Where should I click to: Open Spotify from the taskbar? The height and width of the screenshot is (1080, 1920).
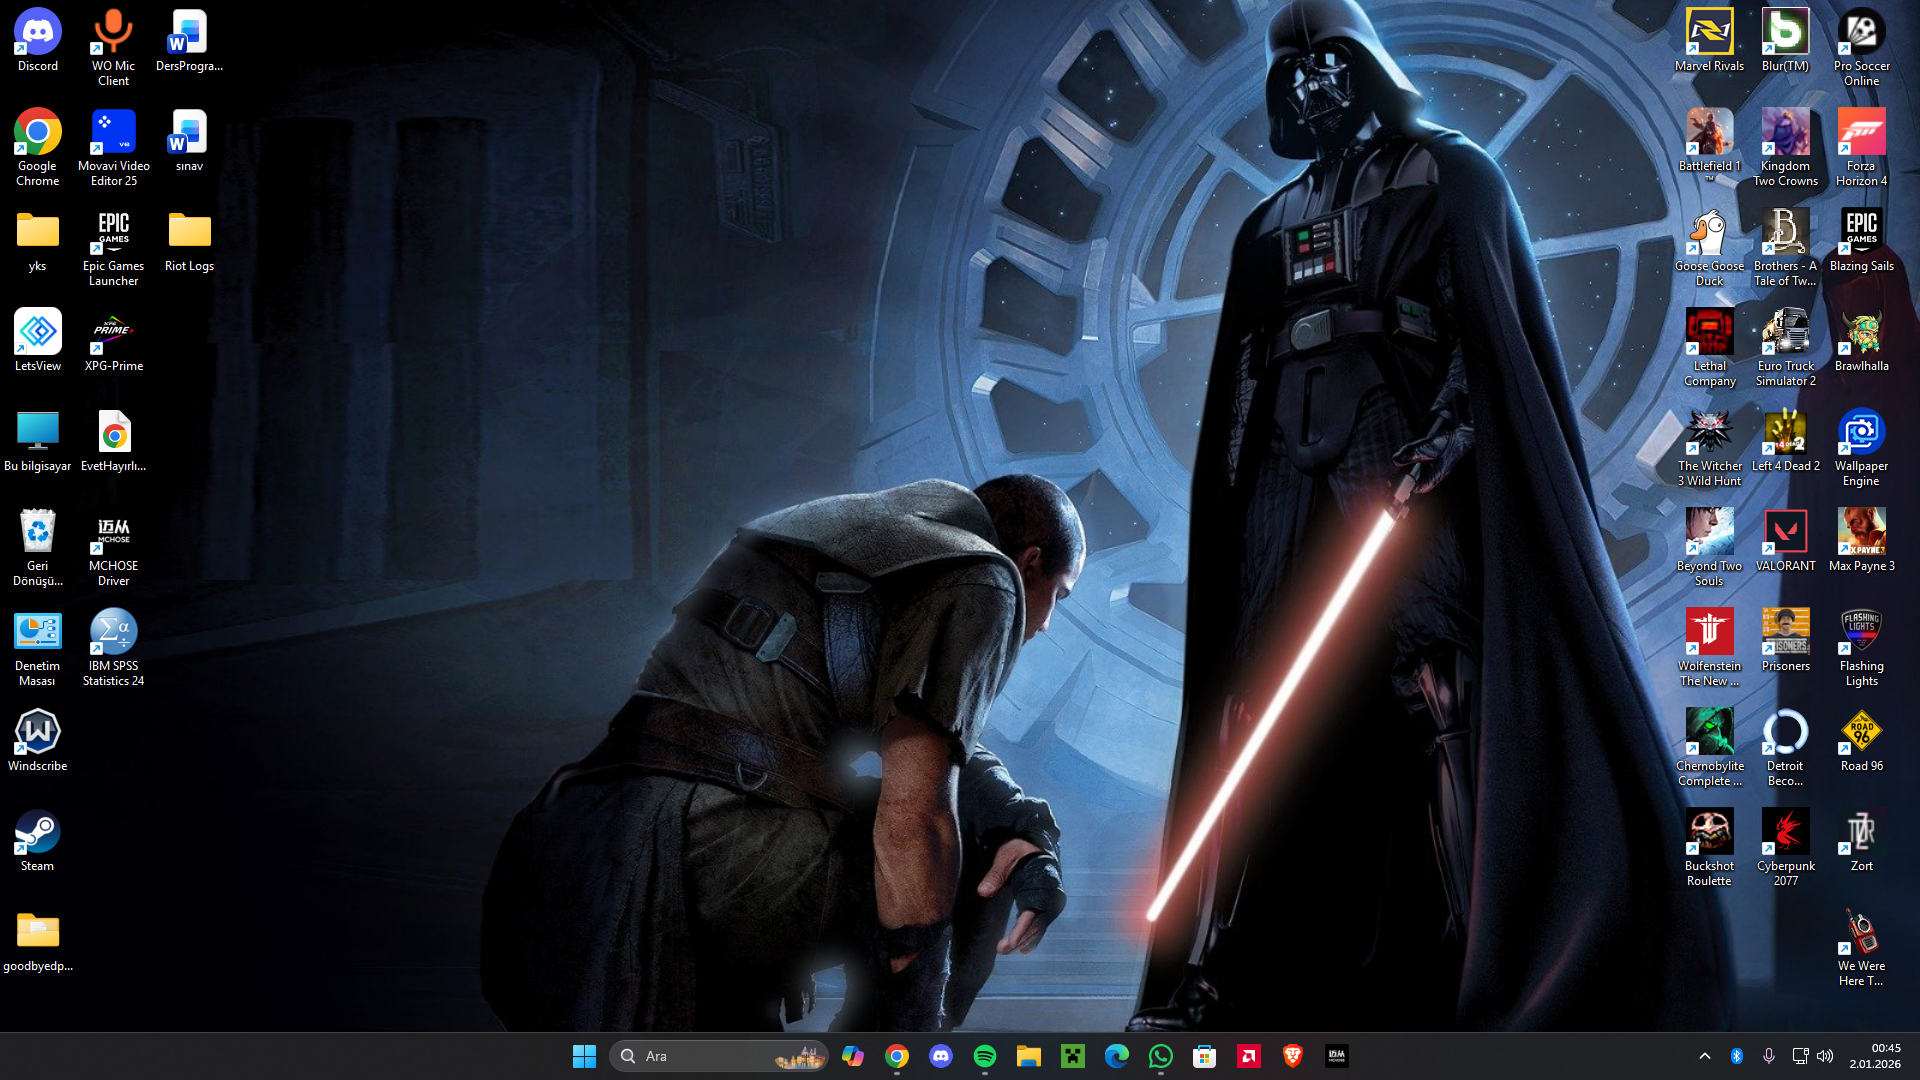pos(985,1056)
